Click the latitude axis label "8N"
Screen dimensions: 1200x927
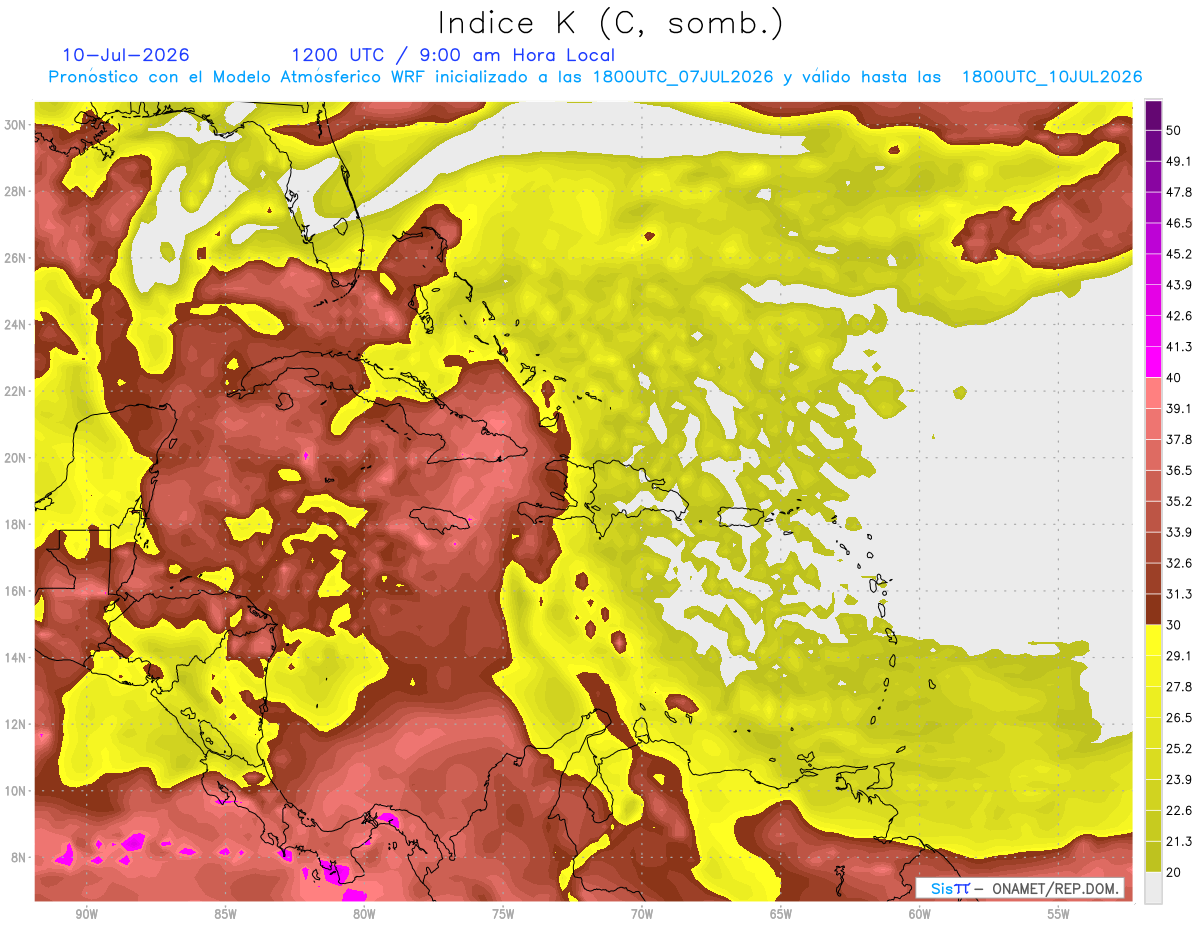(20, 858)
